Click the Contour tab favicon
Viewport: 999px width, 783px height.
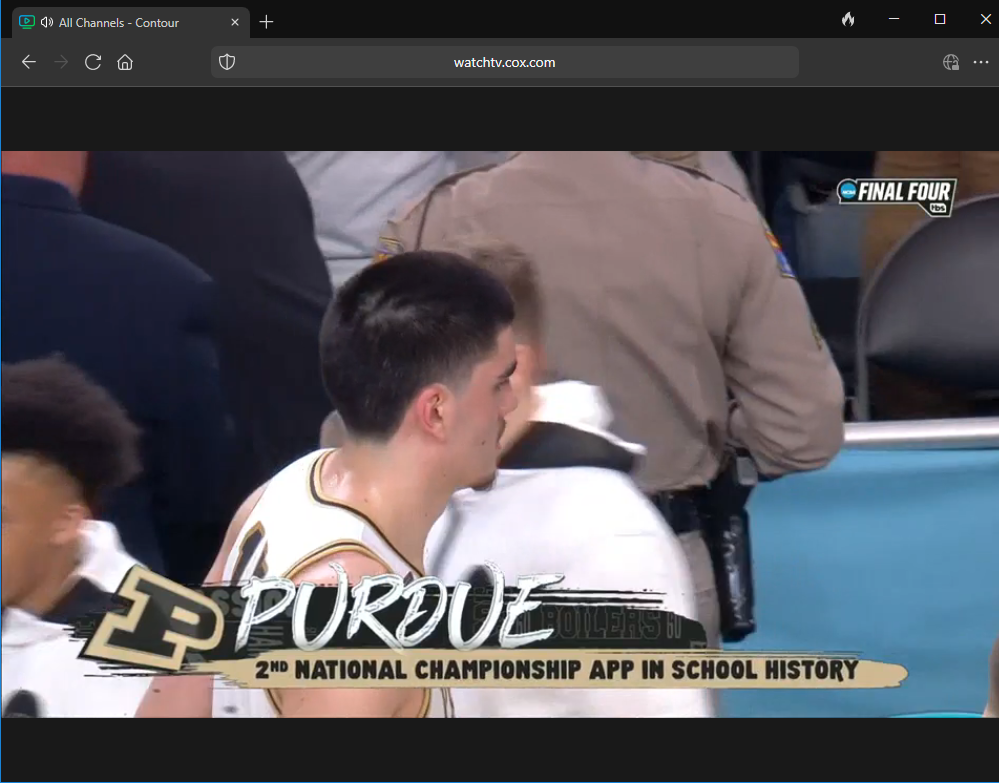(27, 22)
